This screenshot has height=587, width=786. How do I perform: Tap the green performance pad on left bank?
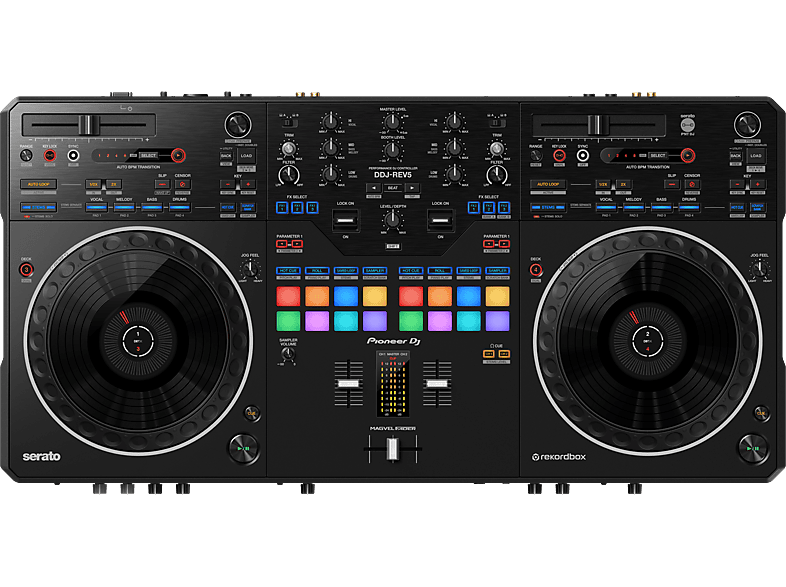(x=288, y=321)
